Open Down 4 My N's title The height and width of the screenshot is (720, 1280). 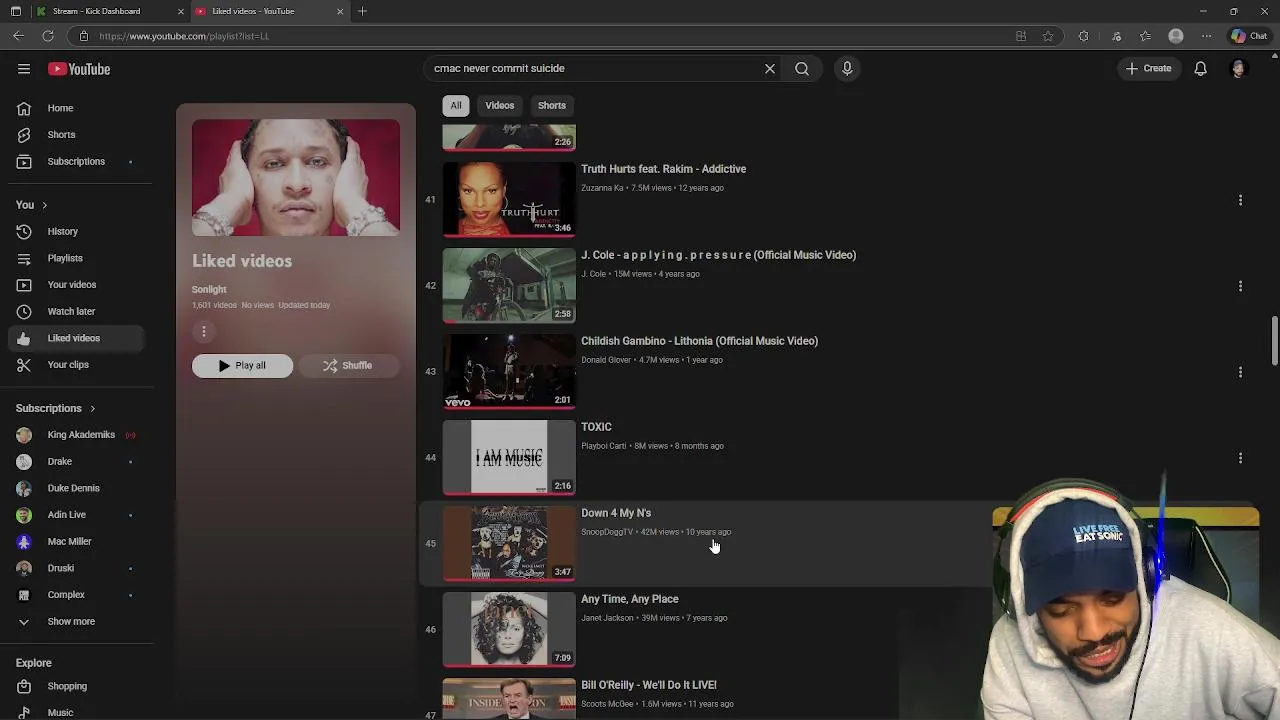coord(616,513)
